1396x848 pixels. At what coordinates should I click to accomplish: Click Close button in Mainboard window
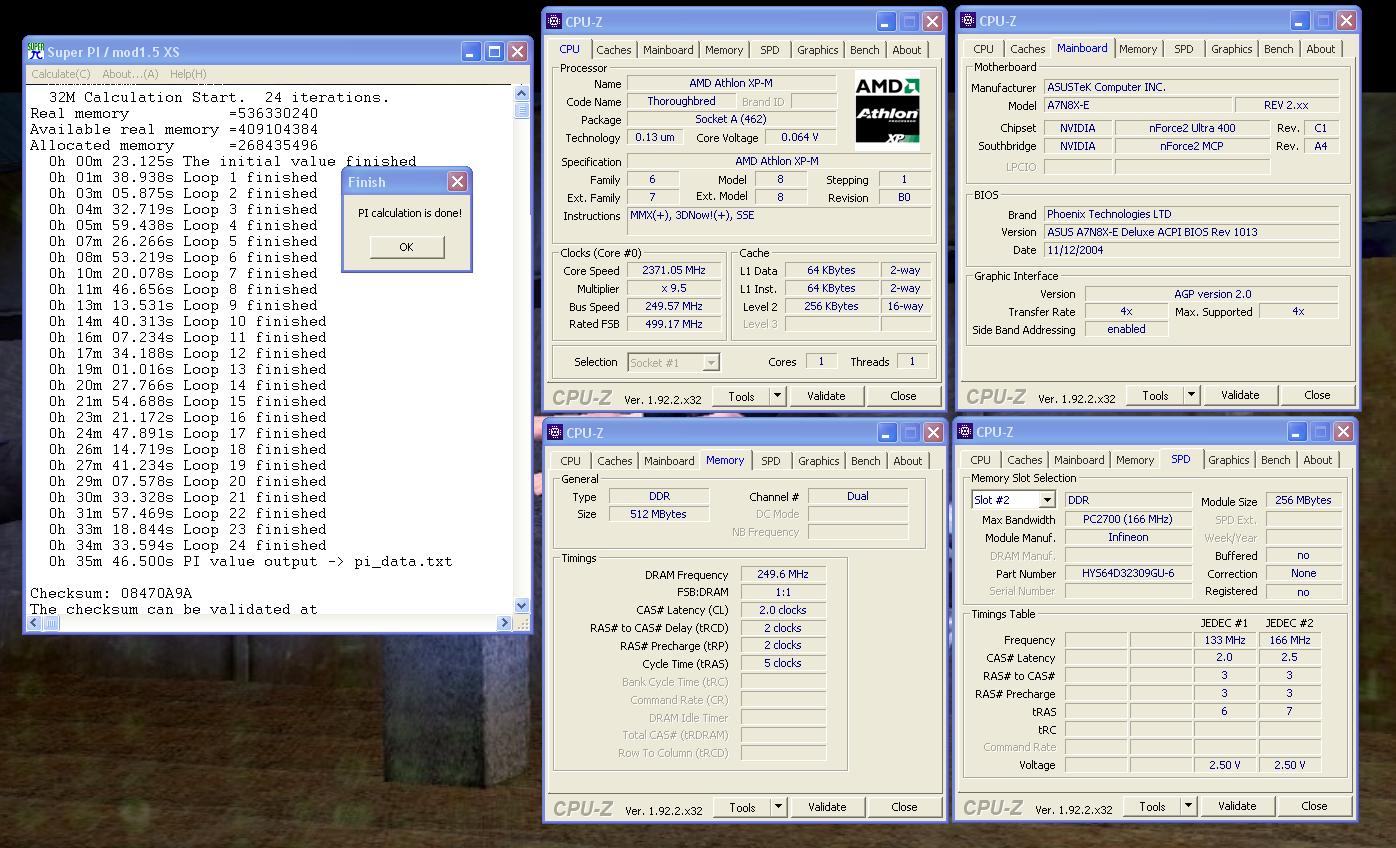[1317, 395]
